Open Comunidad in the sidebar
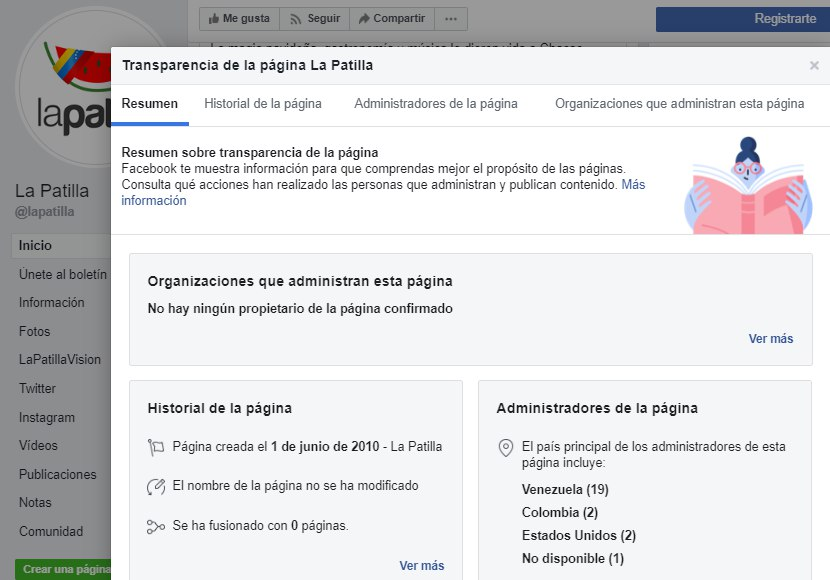Image resolution: width=830 pixels, height=580 pixels. (51, 531)
